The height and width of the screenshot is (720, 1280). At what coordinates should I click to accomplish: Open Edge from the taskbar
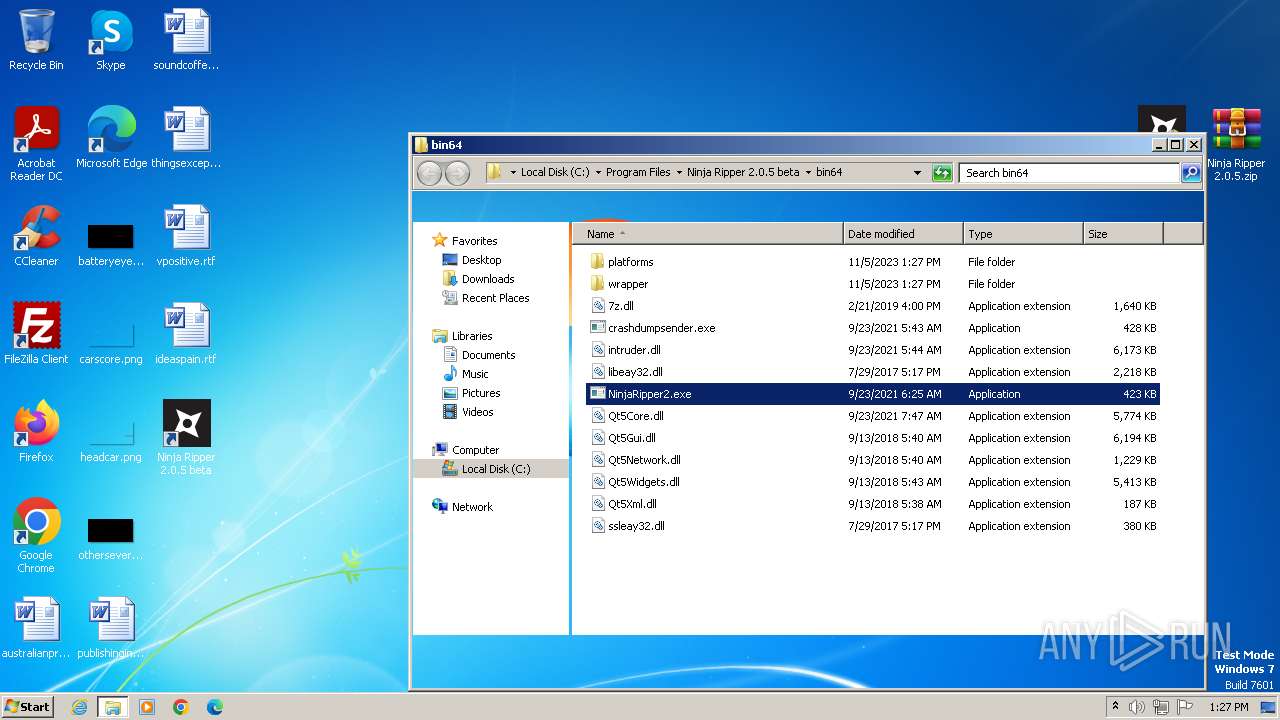pyautogui.click(x=214, y=707)
